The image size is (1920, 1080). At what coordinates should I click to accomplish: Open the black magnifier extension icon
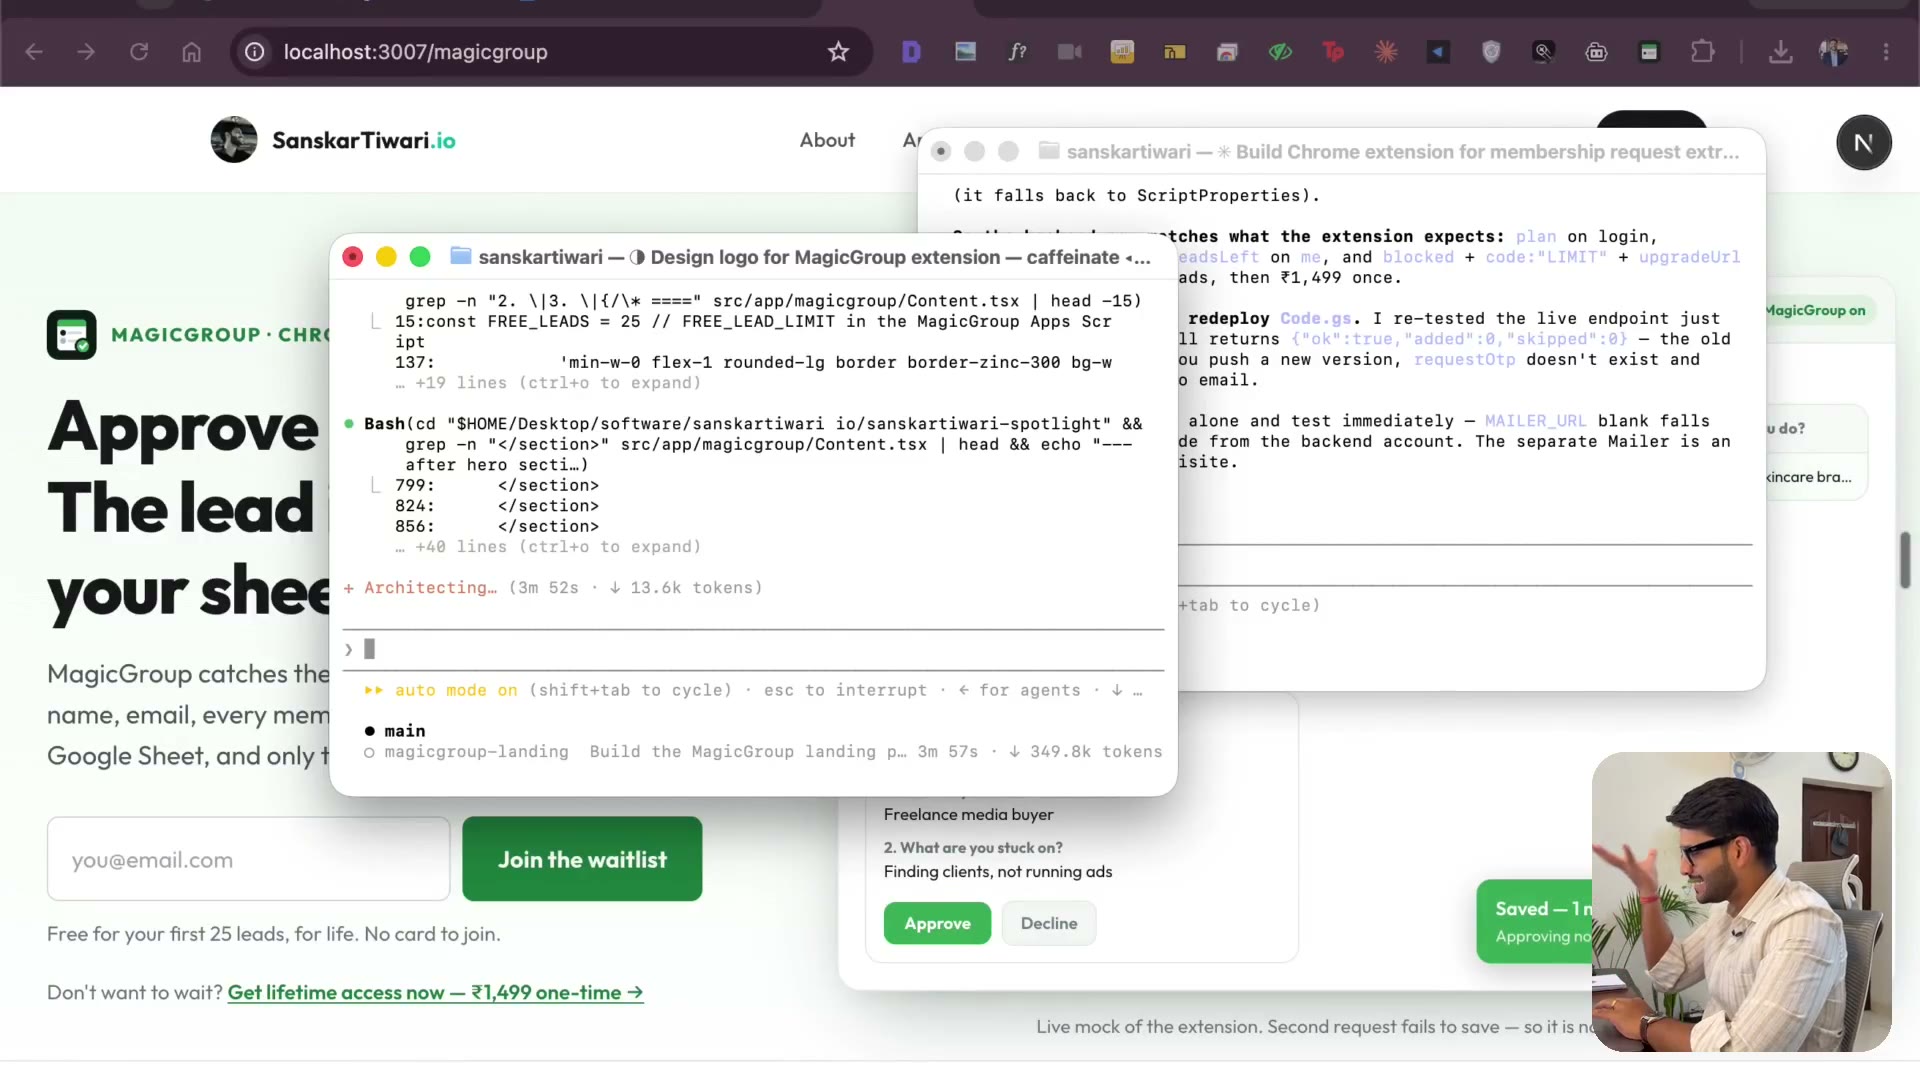click(x=1544, y=52)
